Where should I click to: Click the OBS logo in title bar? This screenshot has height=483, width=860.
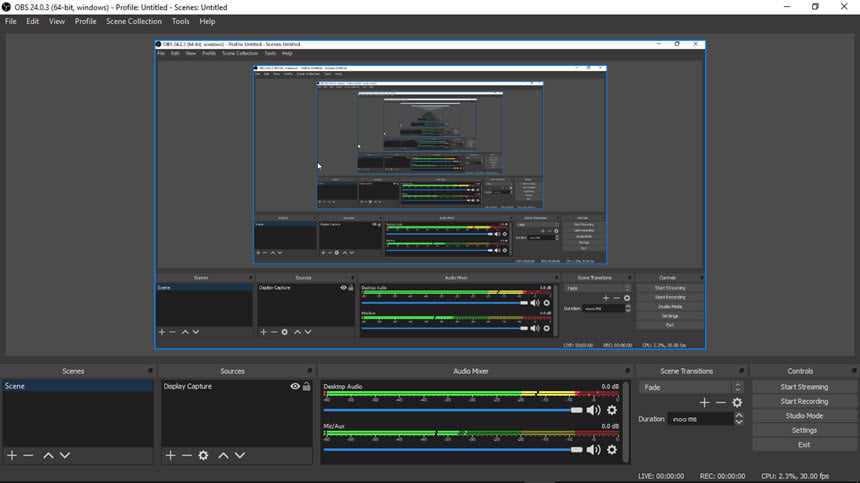point(7,7)
